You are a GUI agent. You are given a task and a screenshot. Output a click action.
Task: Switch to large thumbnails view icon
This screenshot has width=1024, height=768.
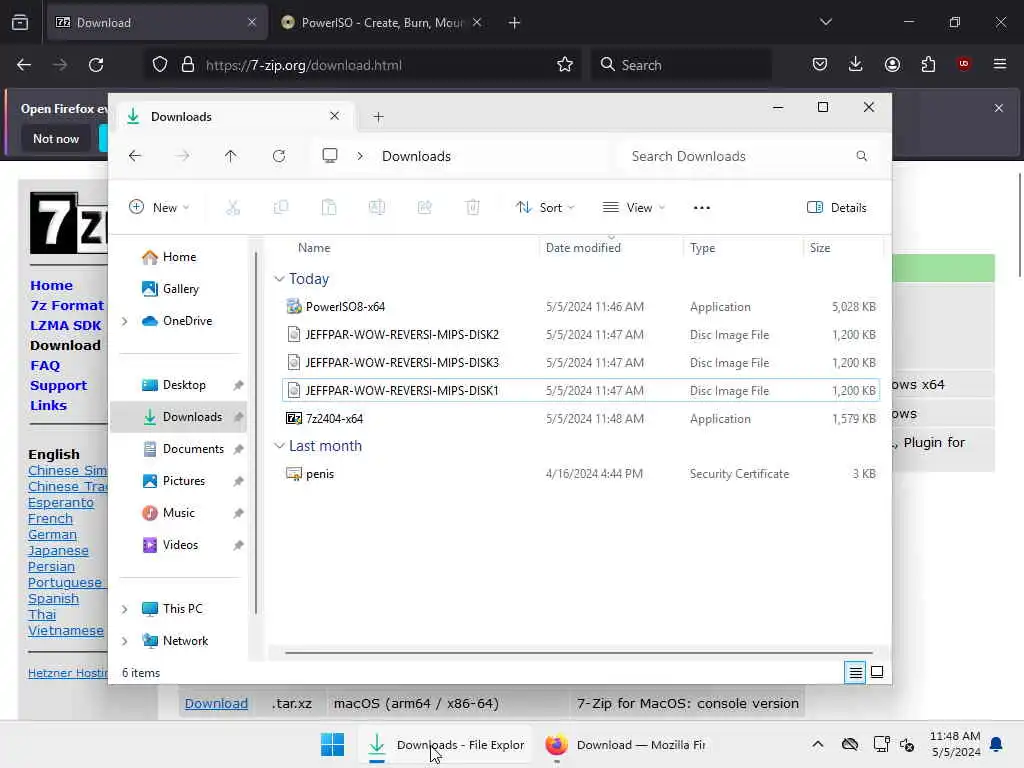(x=877, y=672)
